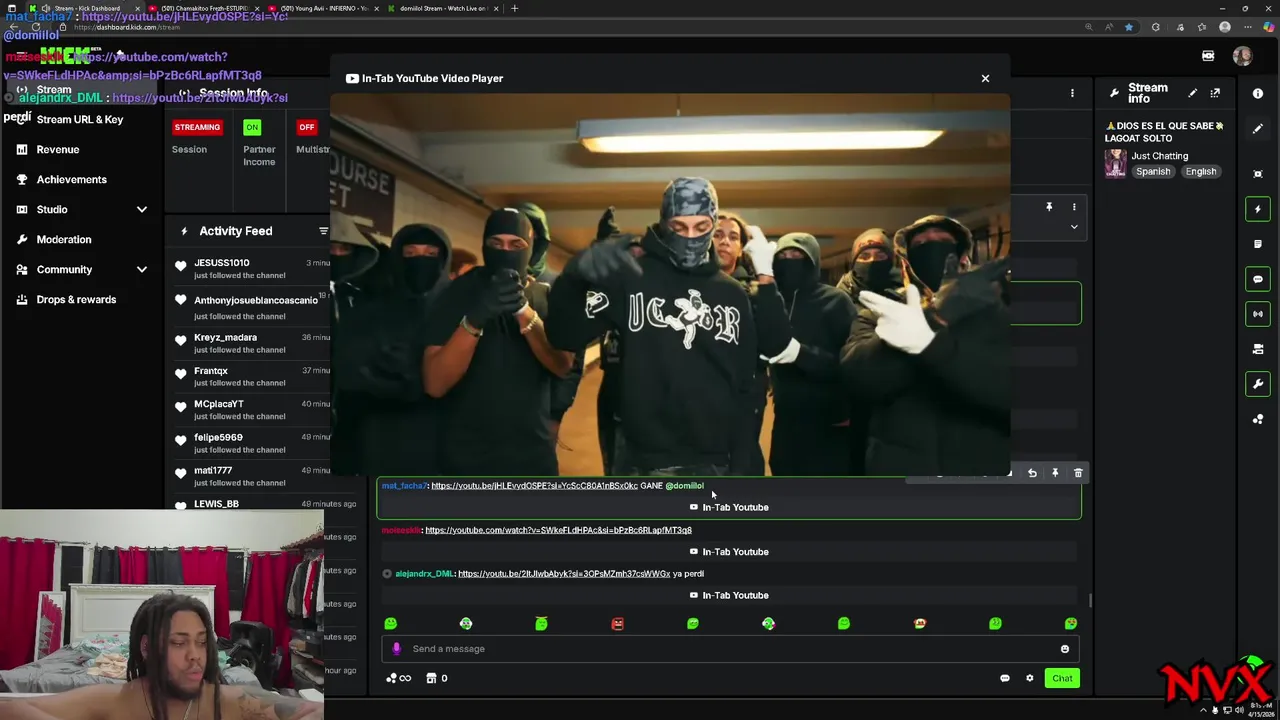
Task: Open the profile avatar menu
Action: (x=1242, y=56)
